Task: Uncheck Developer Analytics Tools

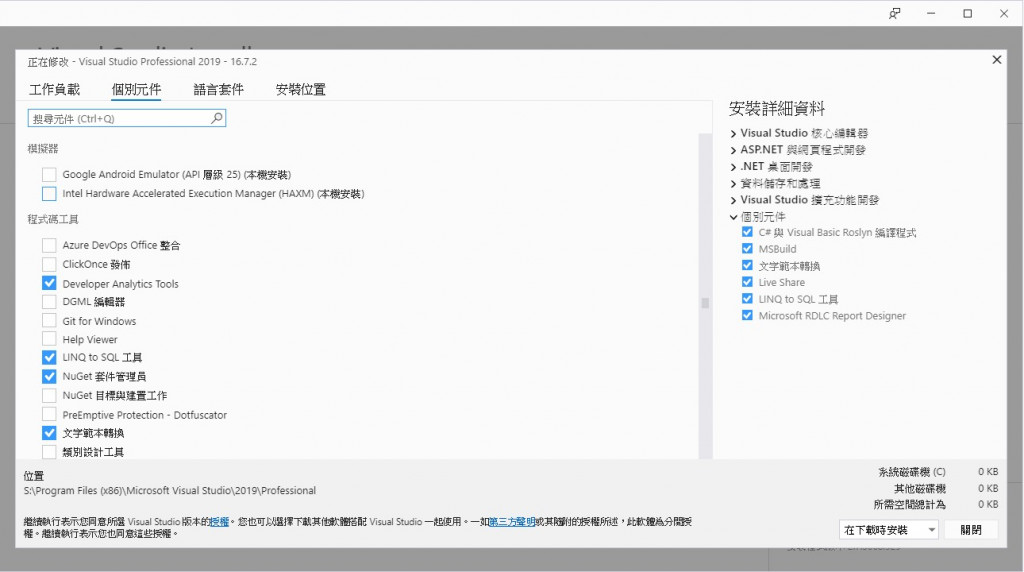Action: (x=49, y=283)
